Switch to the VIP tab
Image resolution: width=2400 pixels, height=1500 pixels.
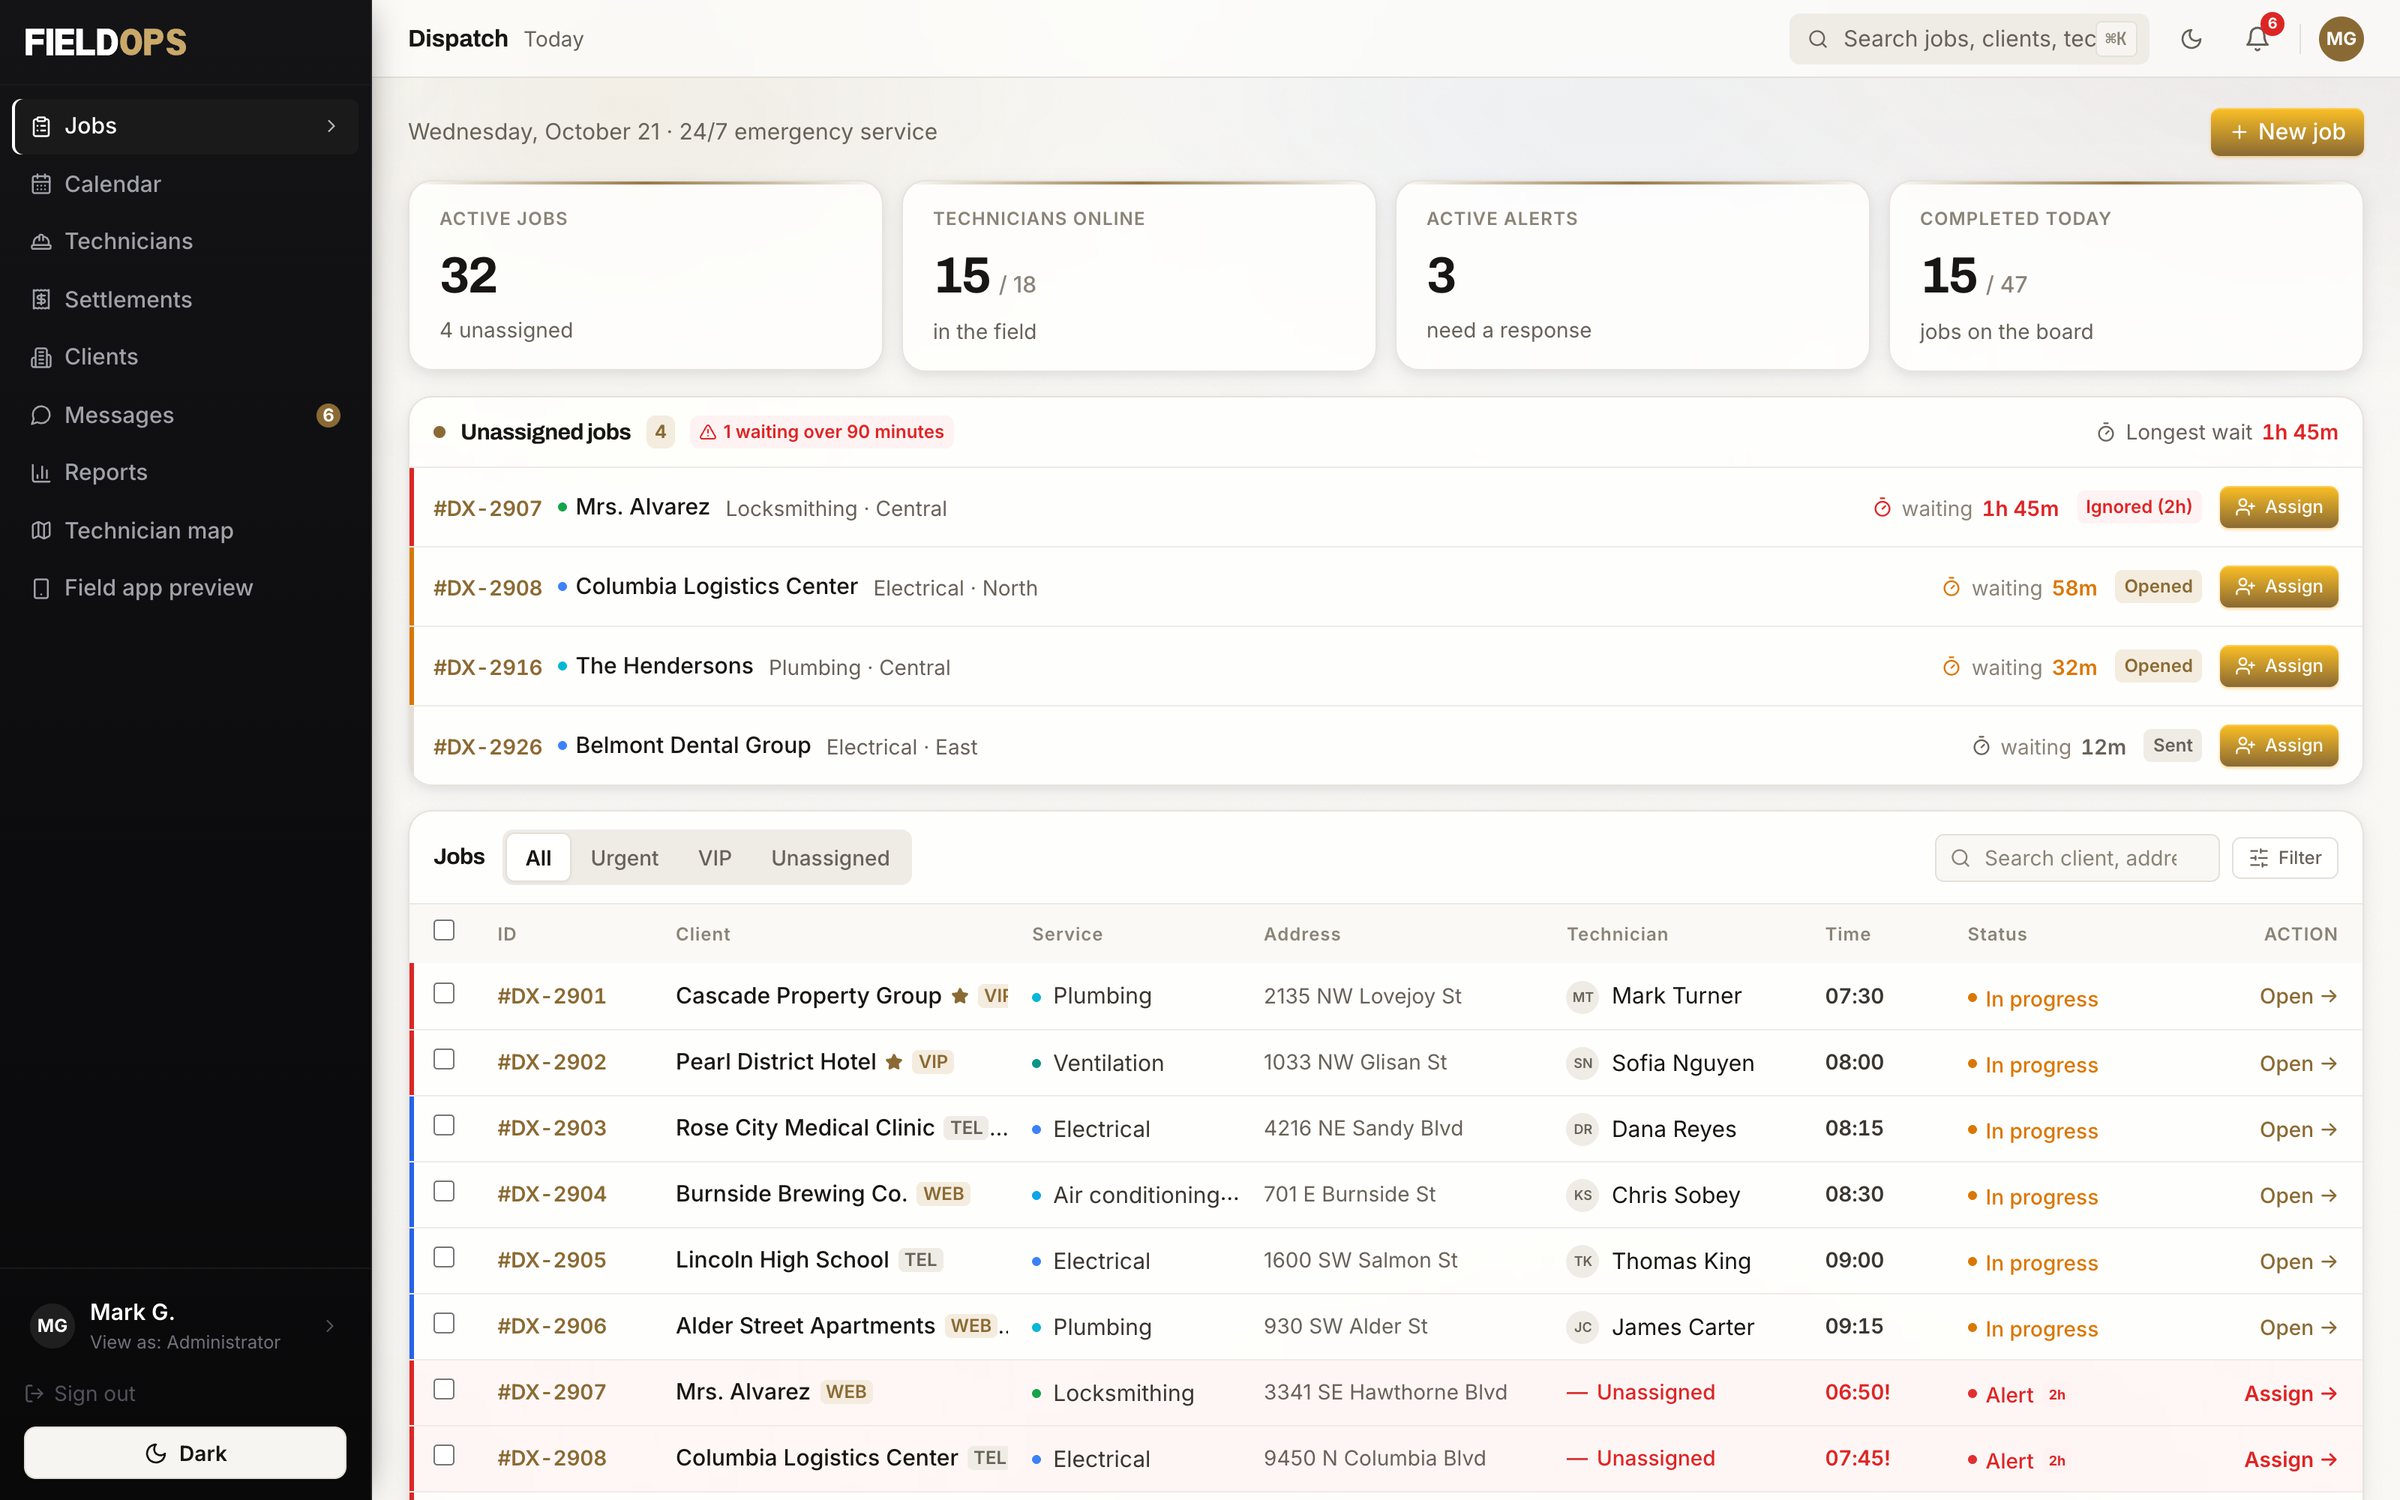(x=714, y=857)
